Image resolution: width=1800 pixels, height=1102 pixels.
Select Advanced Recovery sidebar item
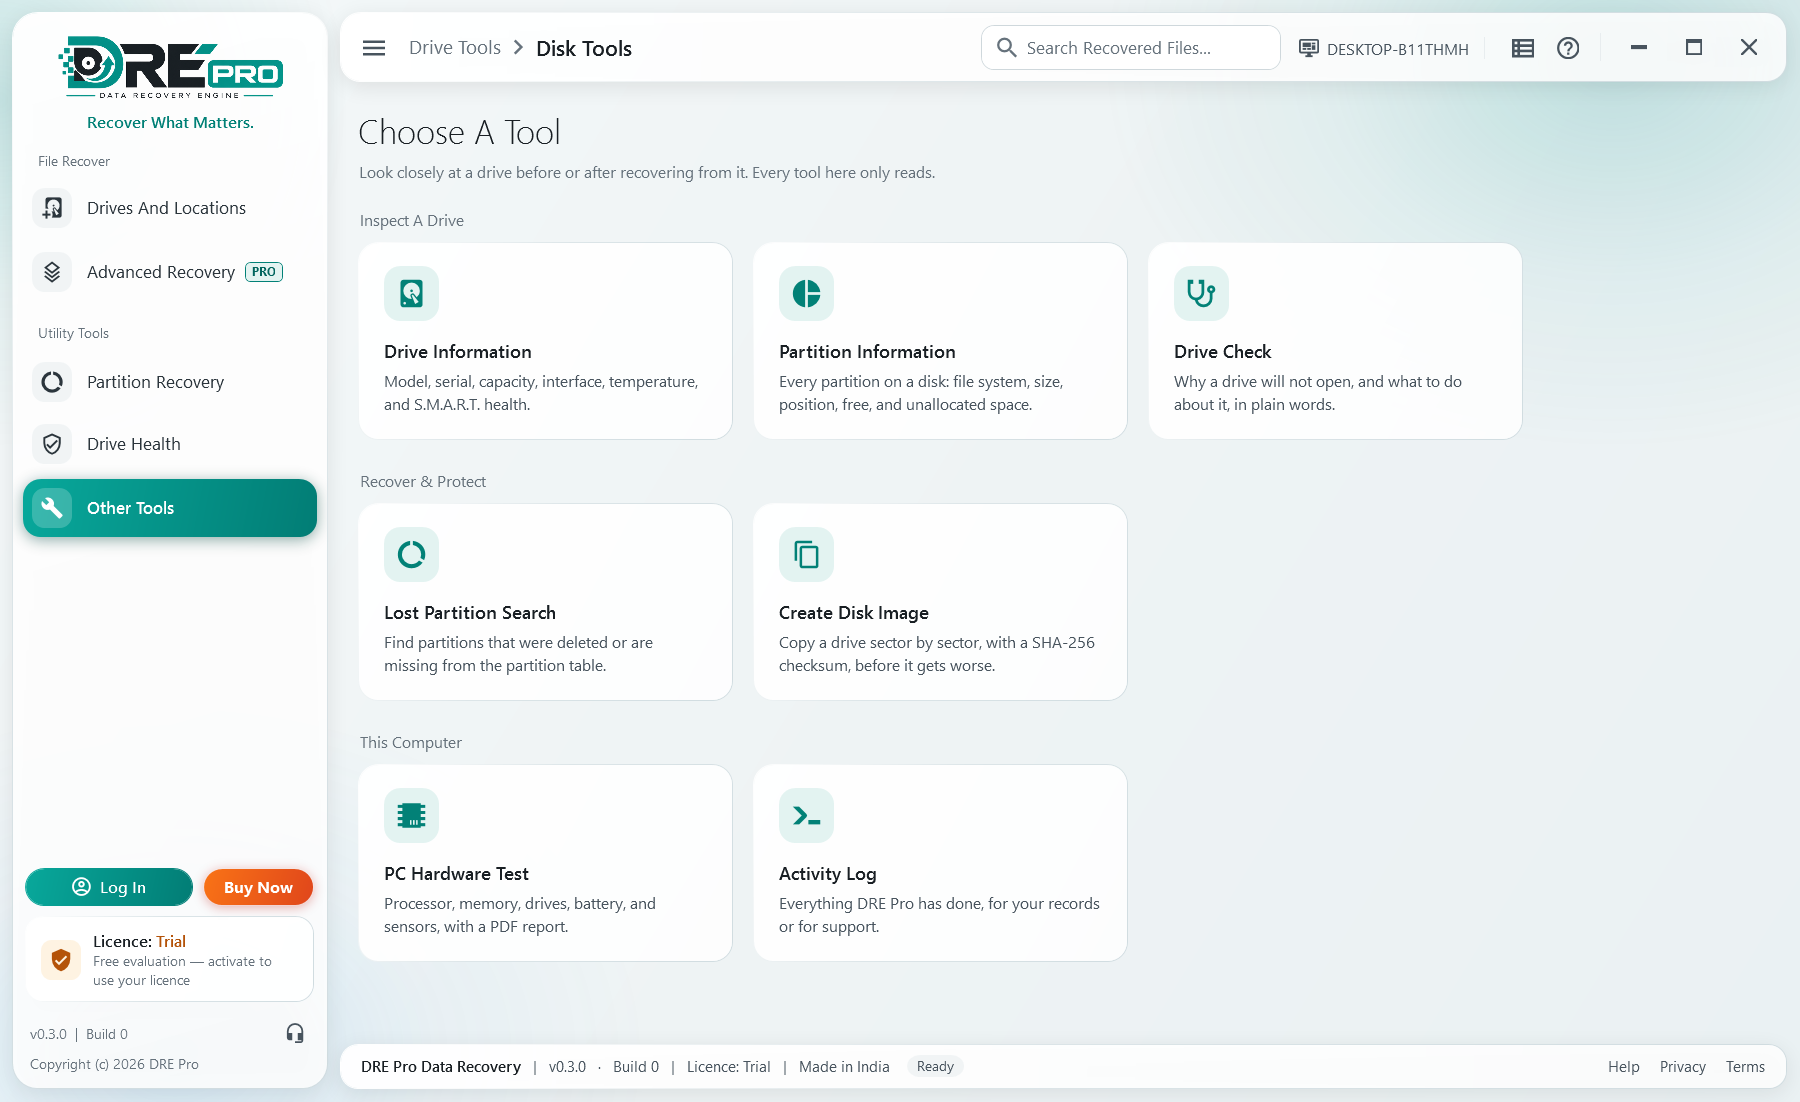[170, 272]
